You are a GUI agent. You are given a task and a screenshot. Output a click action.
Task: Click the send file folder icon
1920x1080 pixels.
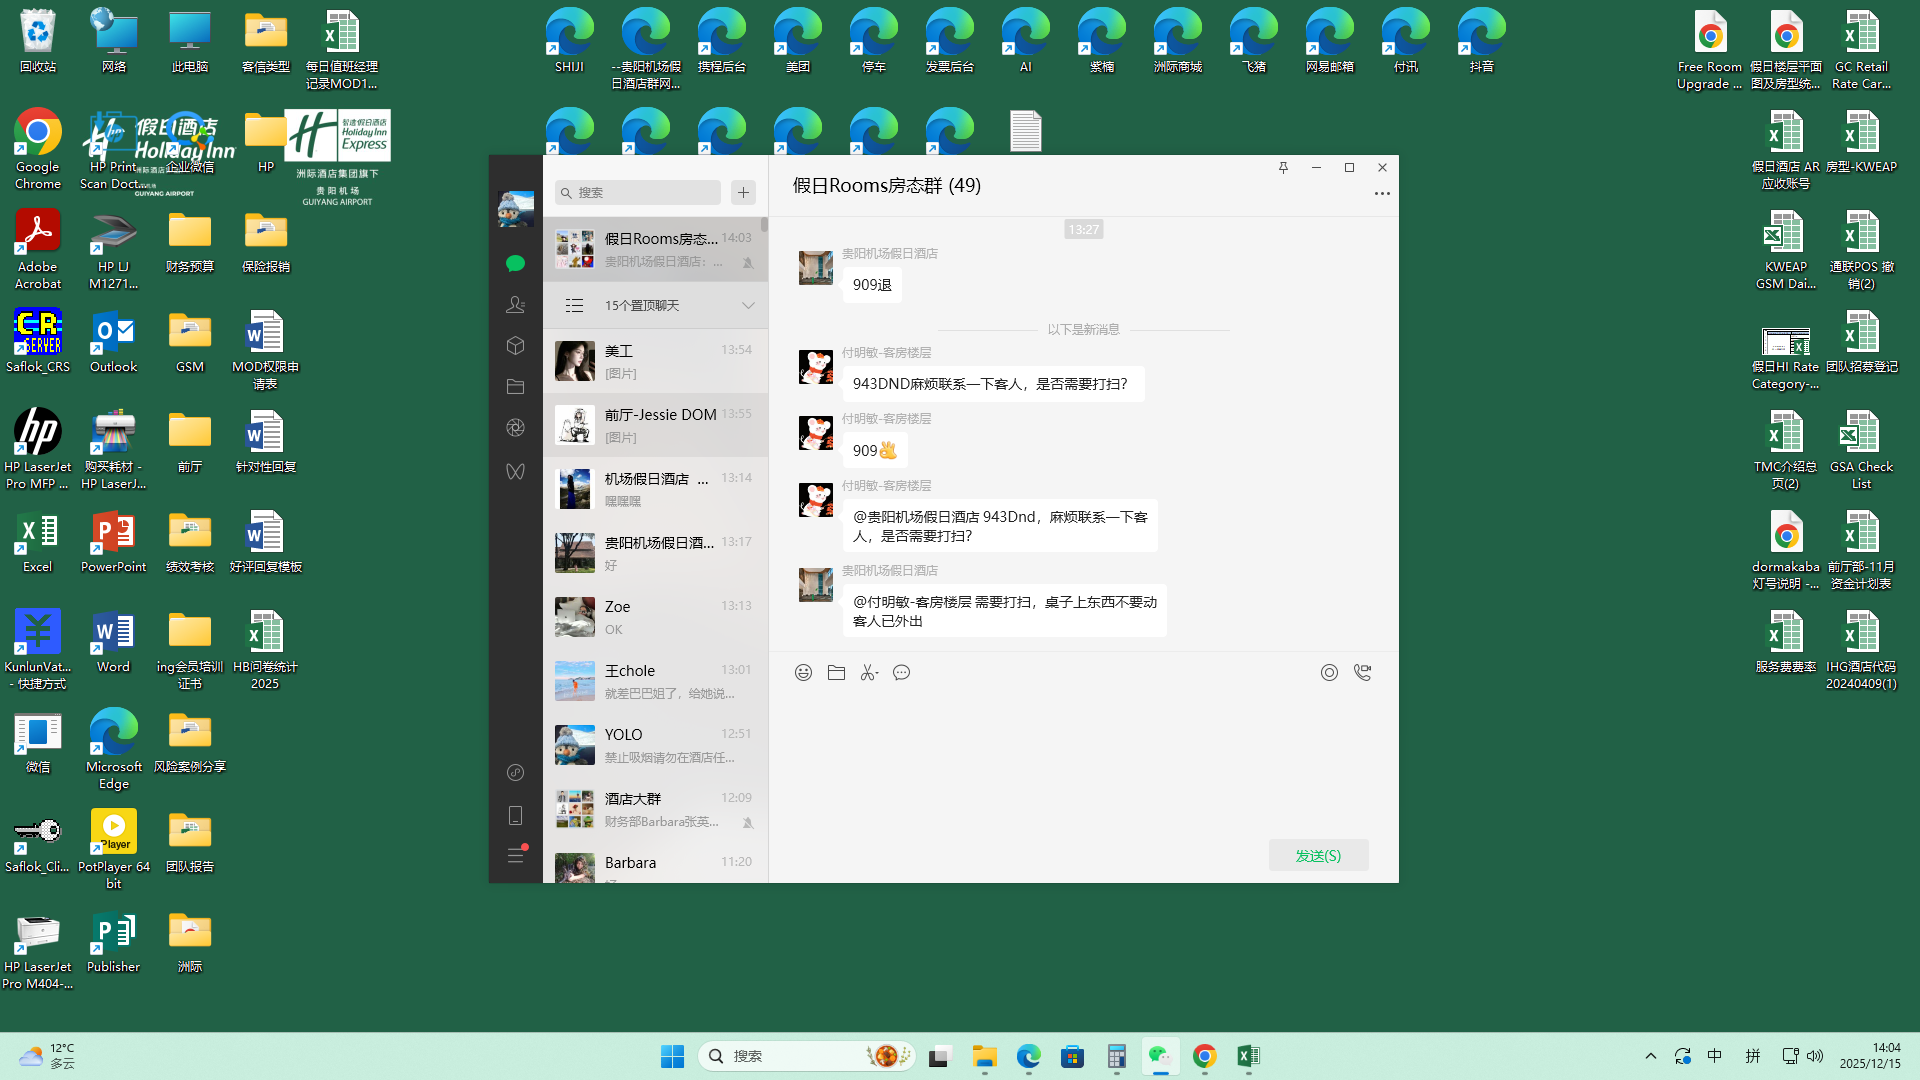point(836,673)
